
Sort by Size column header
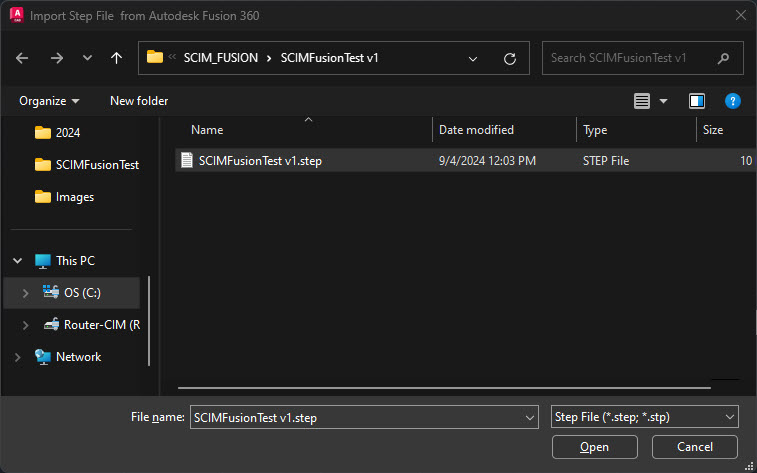(713, 130)
